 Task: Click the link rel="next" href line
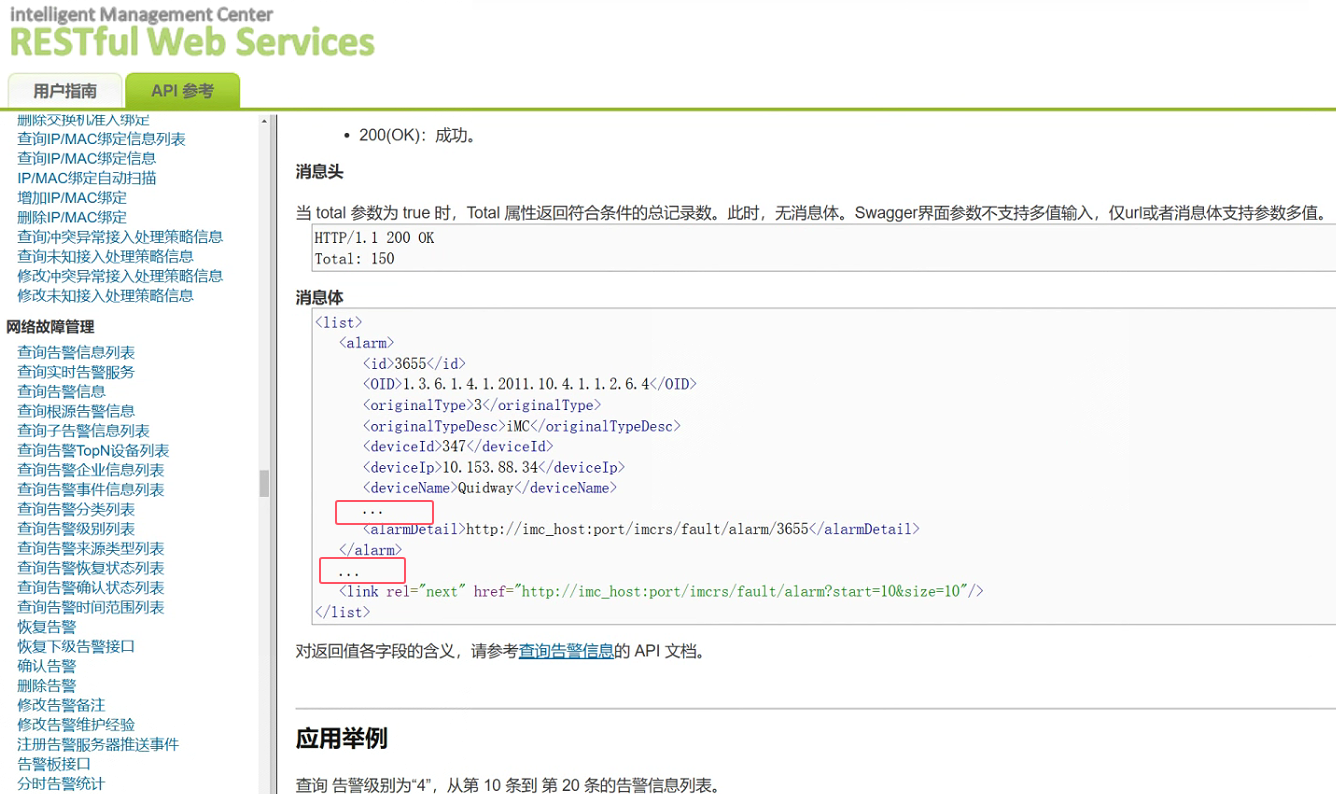click(661, 591)
